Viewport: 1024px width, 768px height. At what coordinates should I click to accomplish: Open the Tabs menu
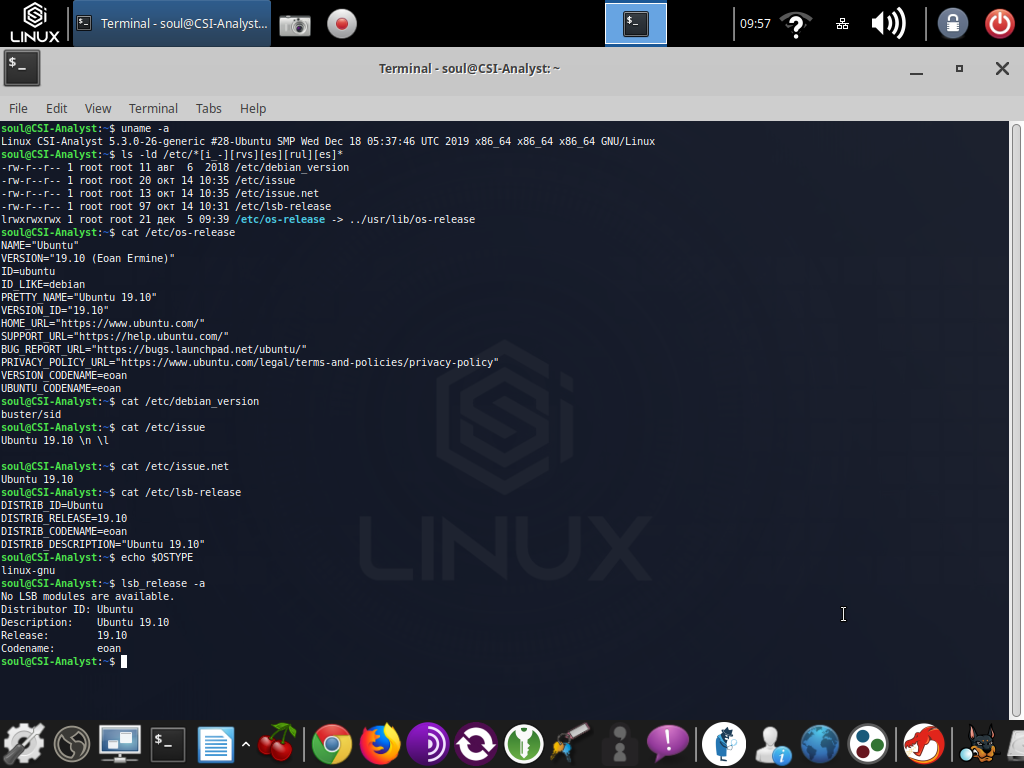click(208, 108)
